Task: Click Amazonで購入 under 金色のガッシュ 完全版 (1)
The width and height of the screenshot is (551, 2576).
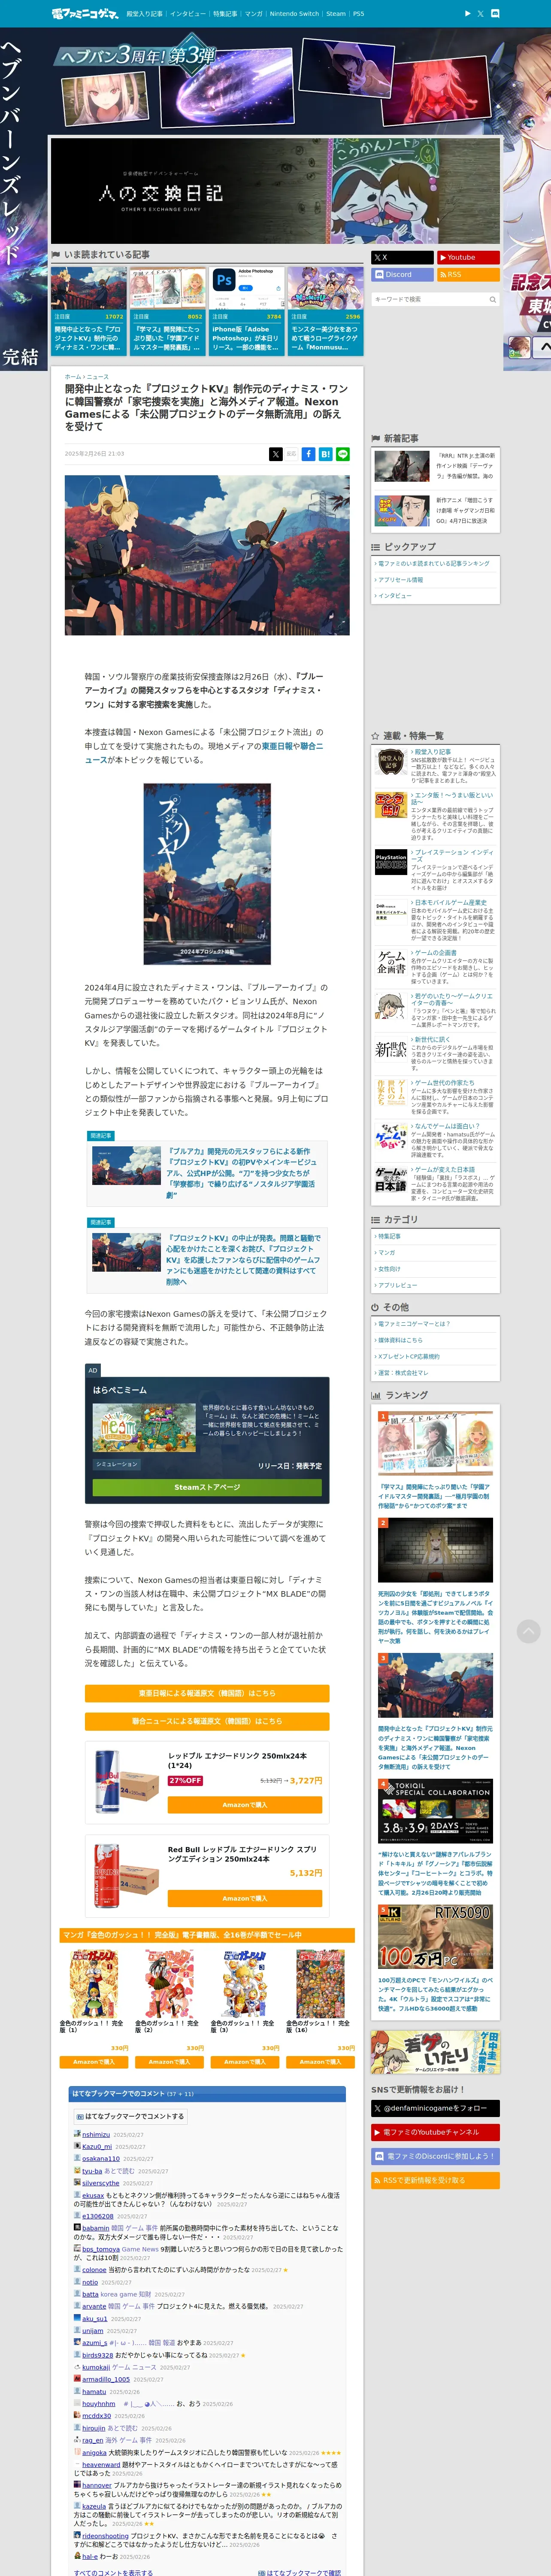Action: coord(94,2062)
